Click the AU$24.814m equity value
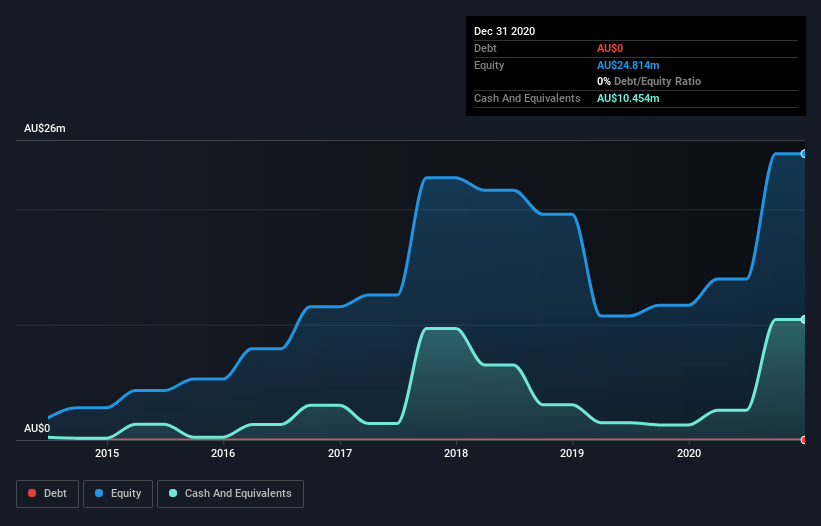Viewport: 821px width, 526px height. click(x=628, y=65)
